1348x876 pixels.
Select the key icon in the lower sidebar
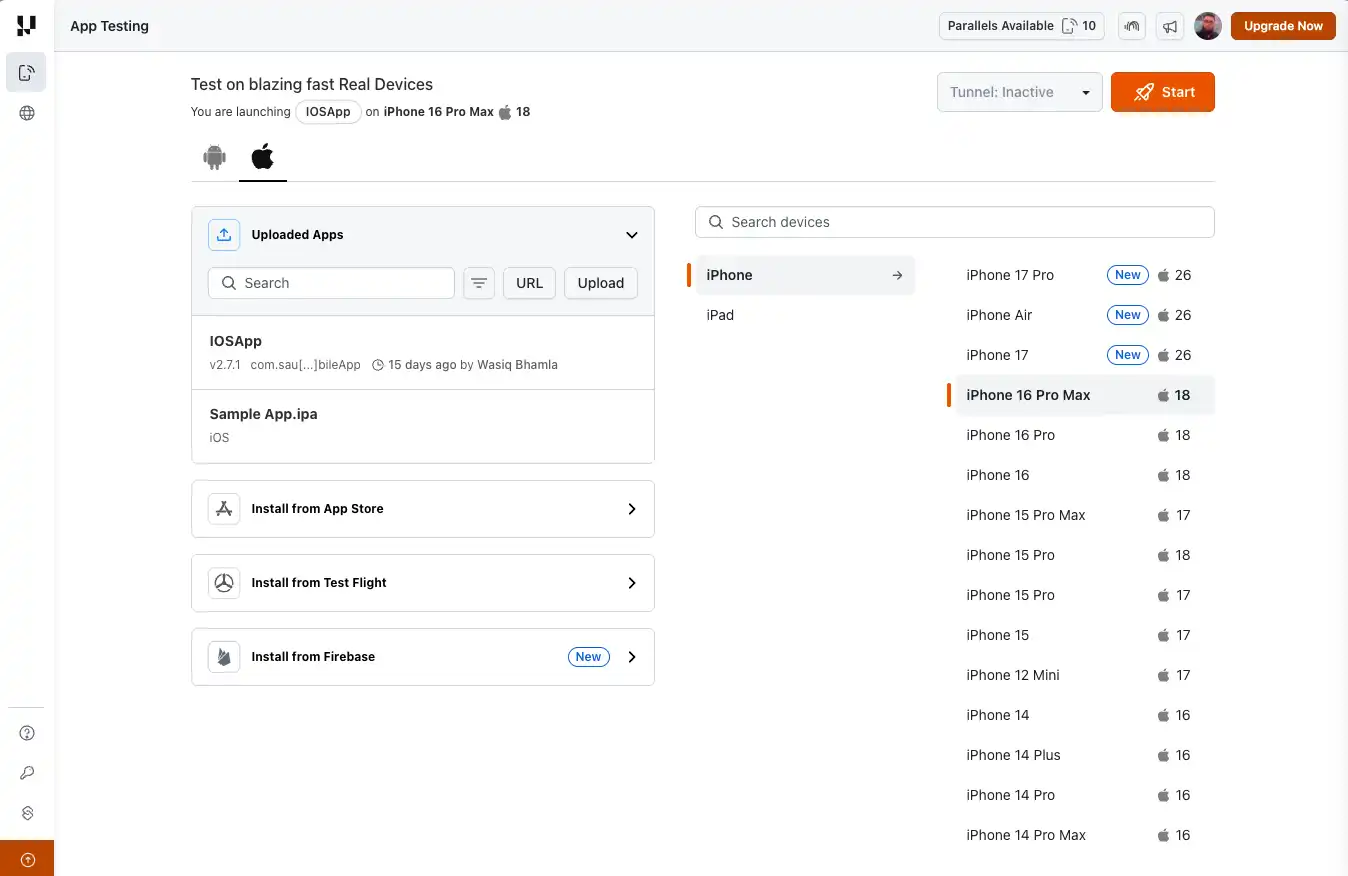[26, 772]
